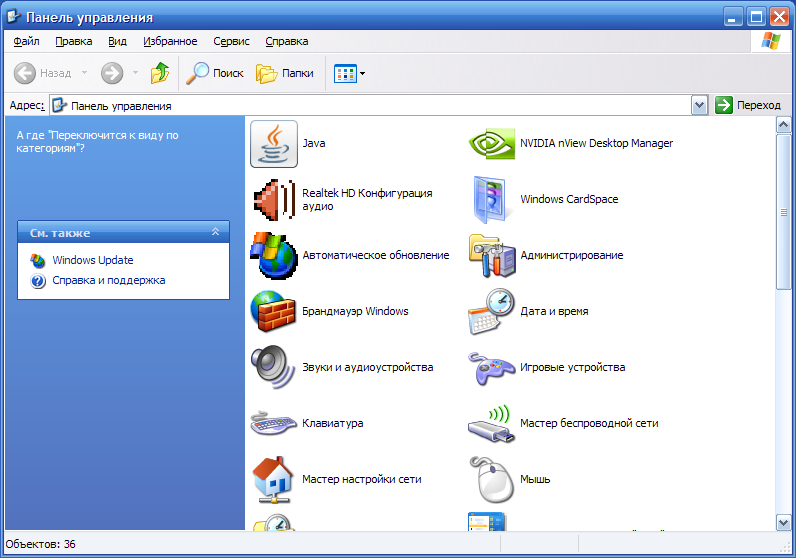Open the Forward history dropdown arrow
Screen dimensions: 796x558
pos(135,73)
